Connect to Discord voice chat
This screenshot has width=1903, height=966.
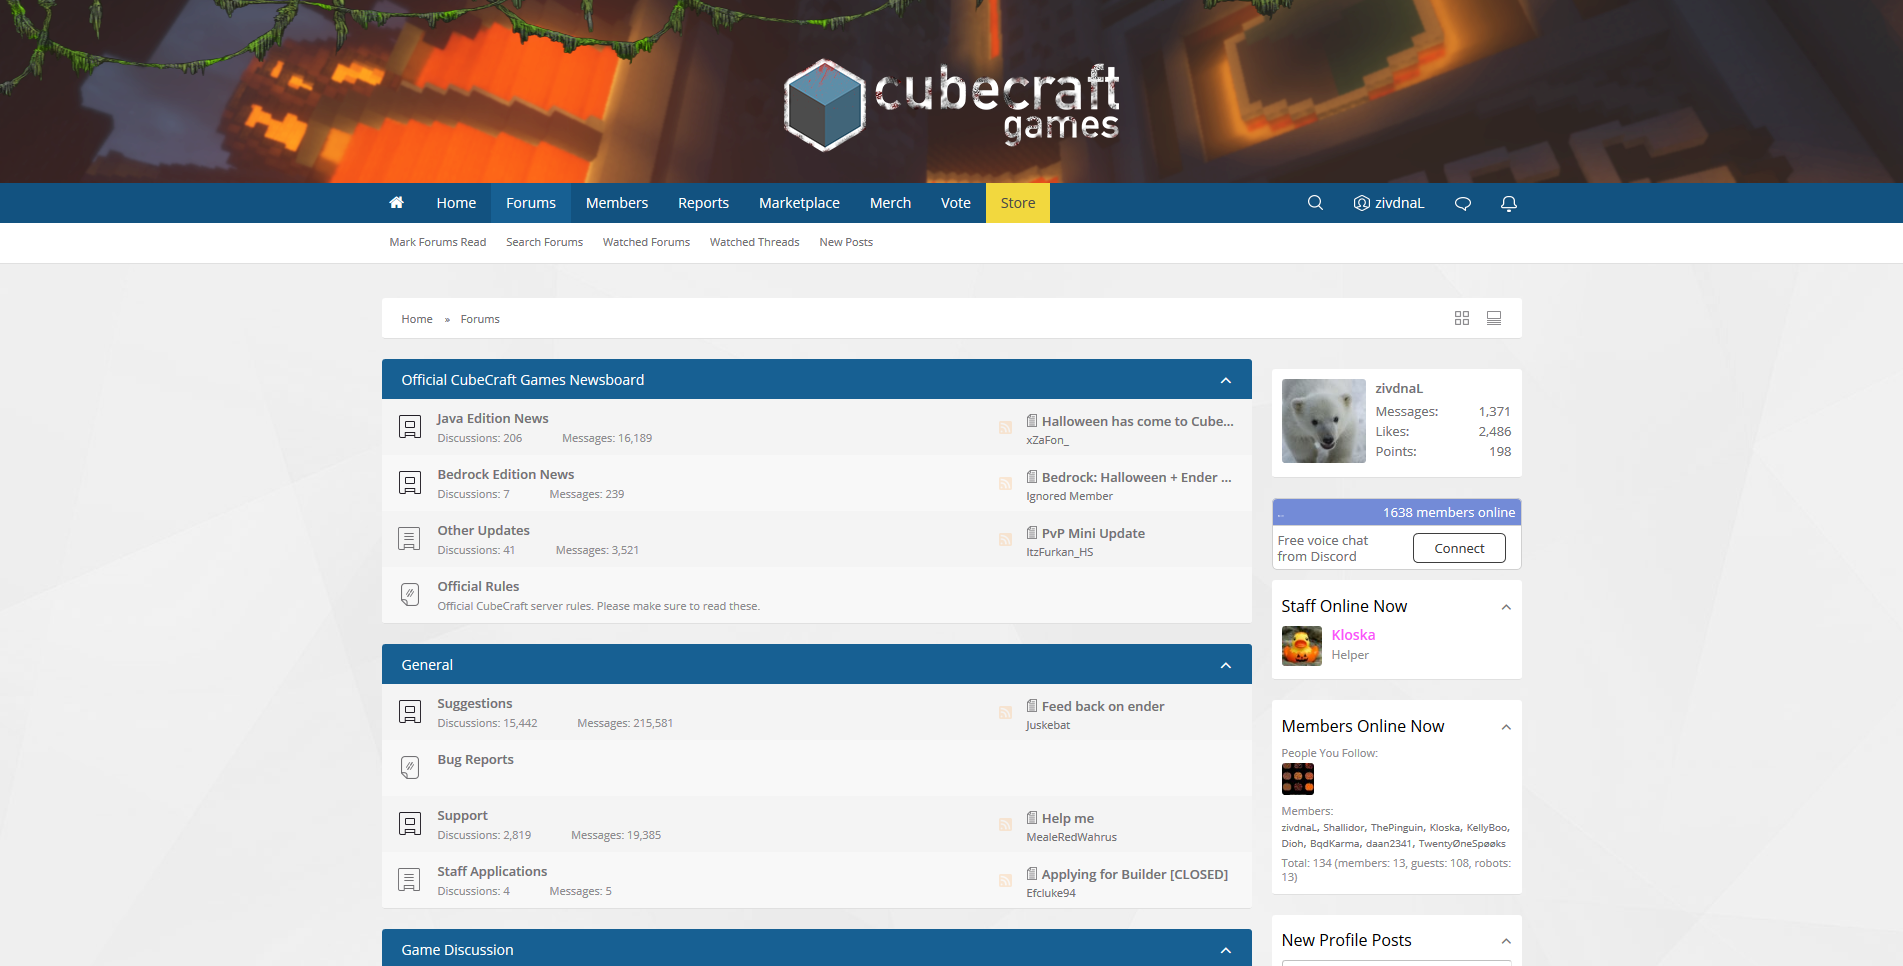click(1459, 548)
